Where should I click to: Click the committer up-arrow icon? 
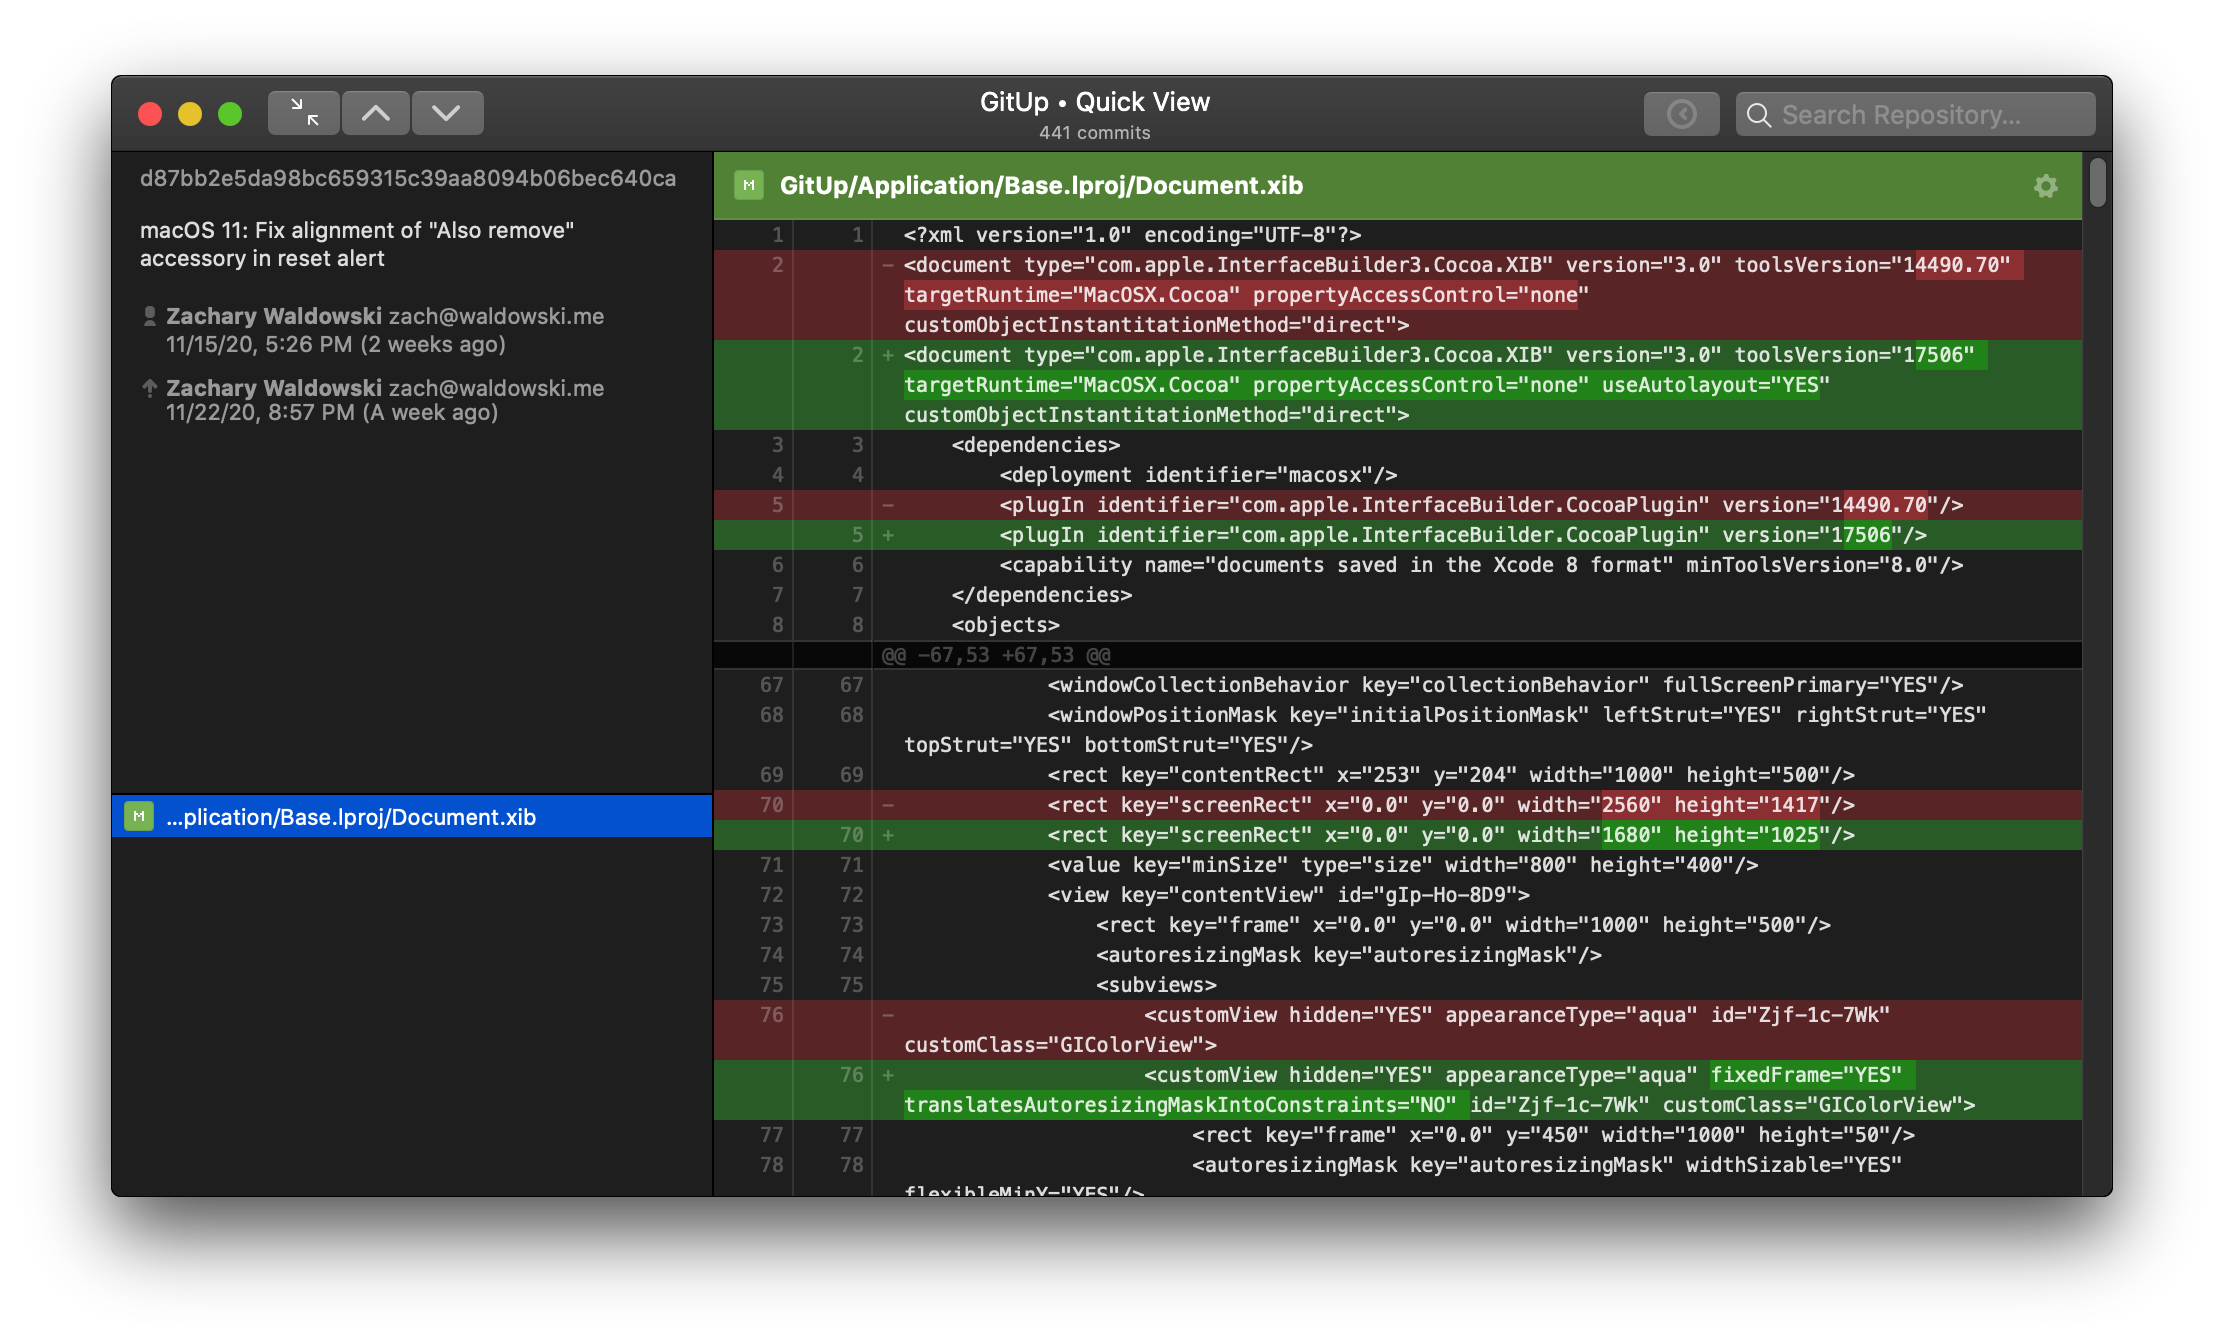click(150, 388)
